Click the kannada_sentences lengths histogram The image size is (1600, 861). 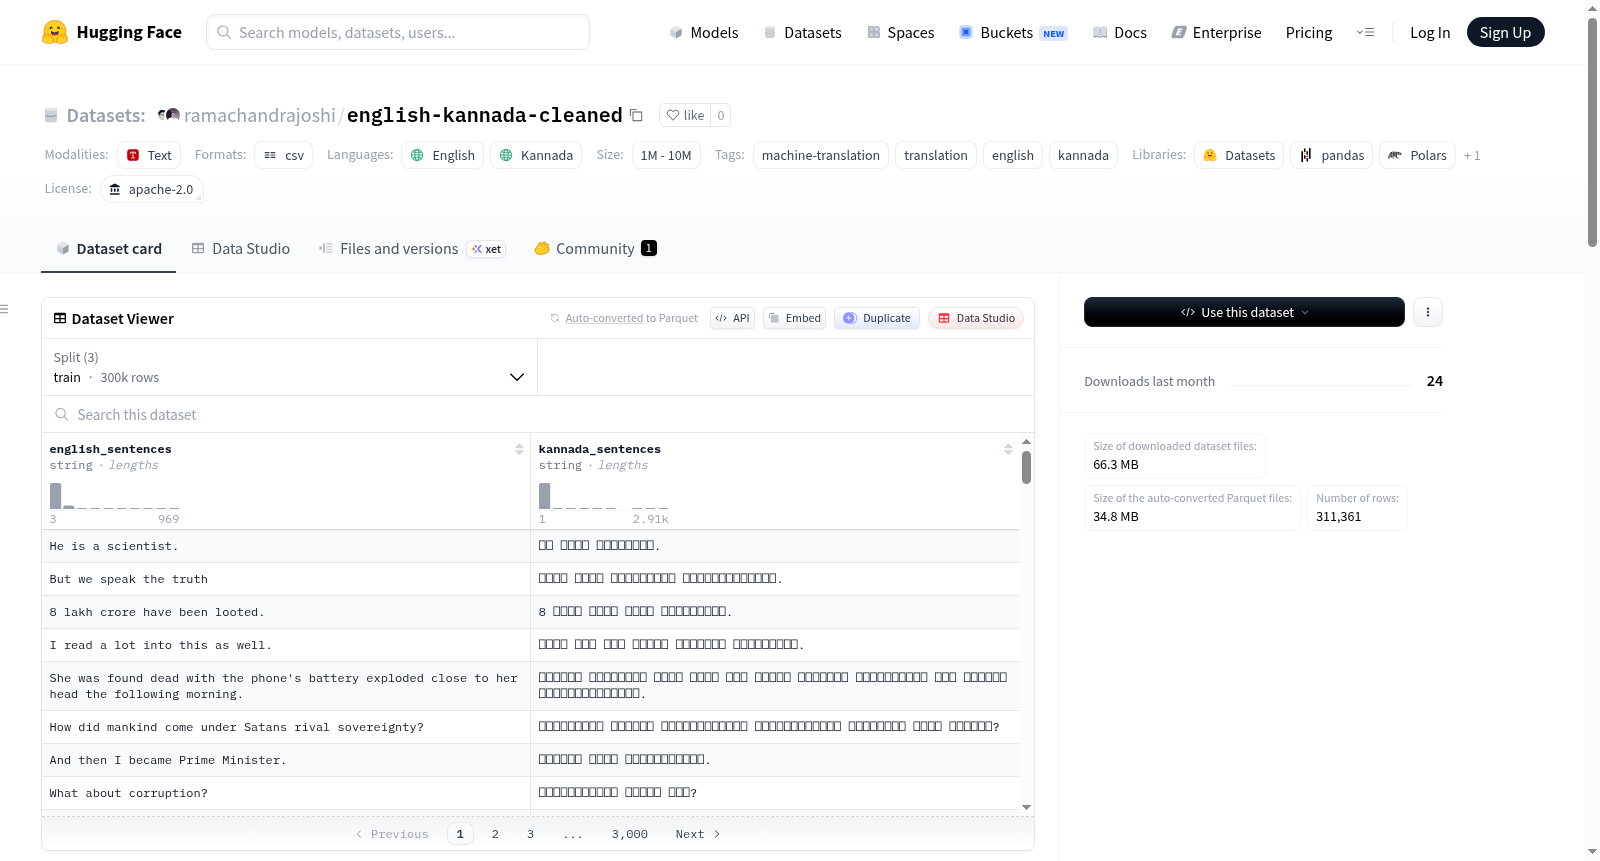click(604, 496)
